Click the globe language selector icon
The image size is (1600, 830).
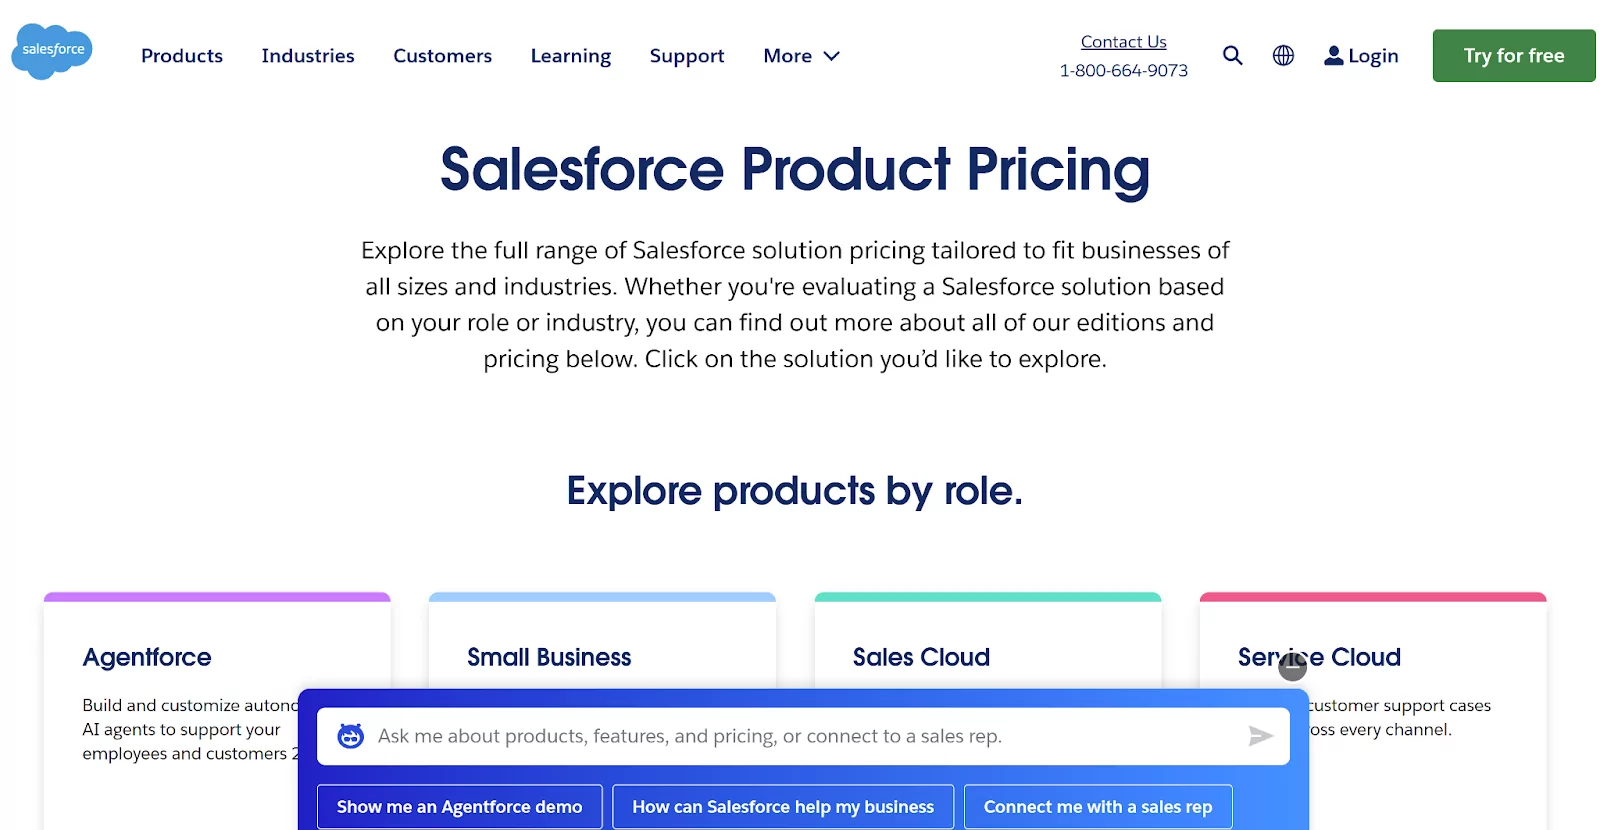[1283, 56]
